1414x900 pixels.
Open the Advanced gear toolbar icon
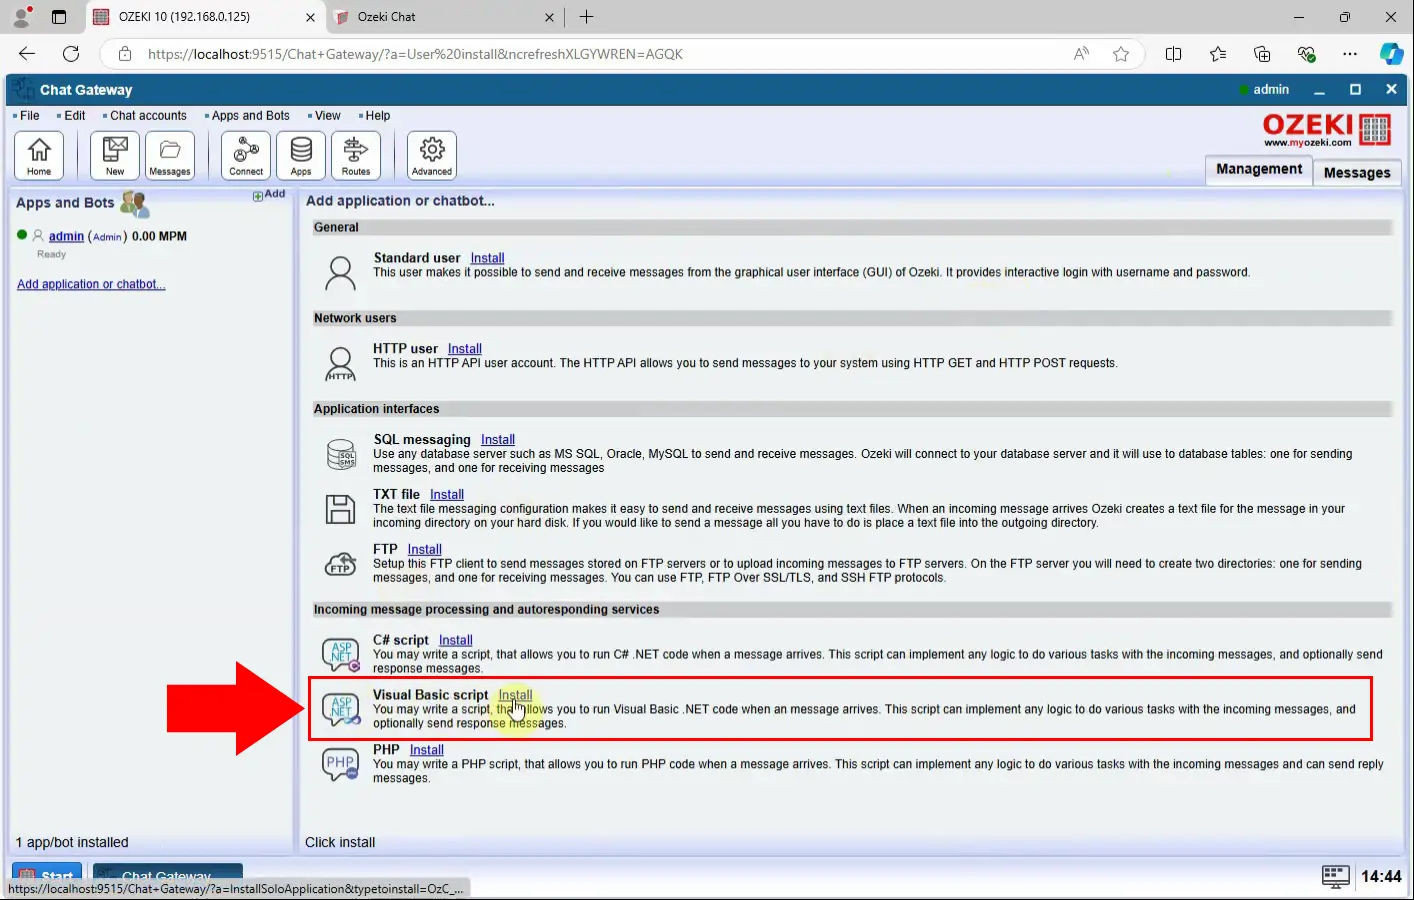click(x=432, y=155)
